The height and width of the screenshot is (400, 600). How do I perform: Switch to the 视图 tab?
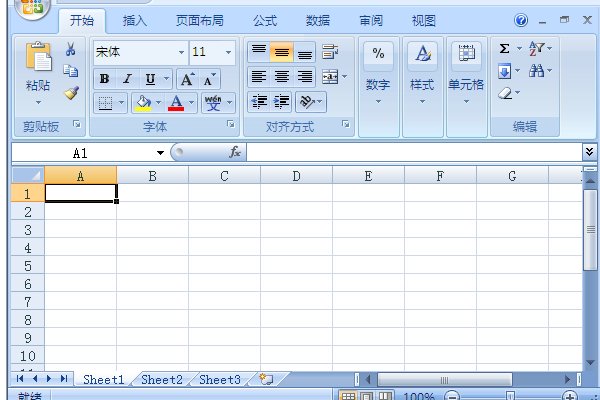pos(424,21)
